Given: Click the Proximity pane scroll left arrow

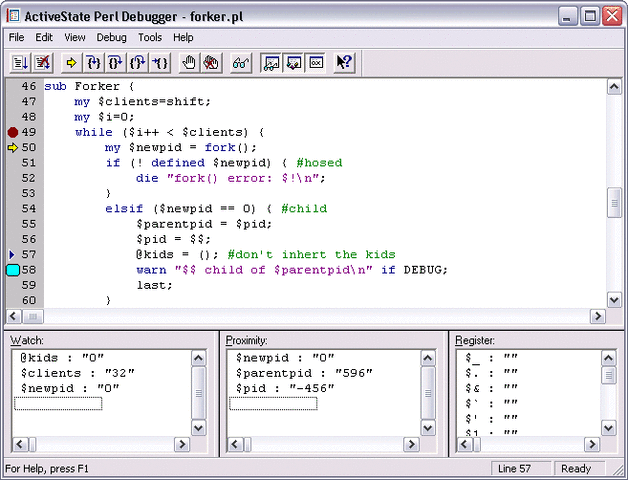Looking at the screenshot, I should 235,444.
